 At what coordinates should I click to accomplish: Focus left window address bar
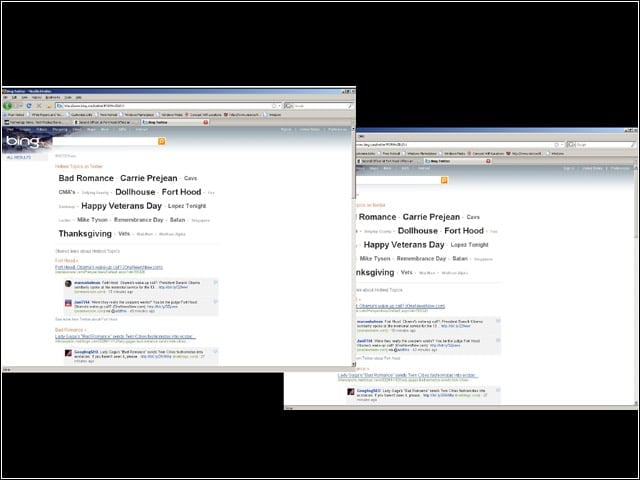pos(168,106)
